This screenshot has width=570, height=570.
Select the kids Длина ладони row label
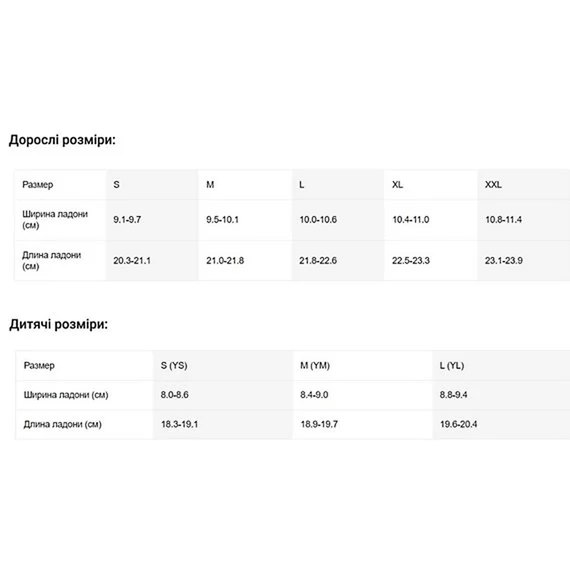(x=63, y=424)
